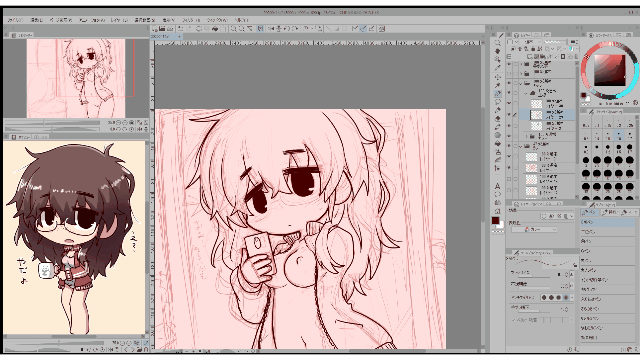640x360 pixels.
Task: Select the Zoom magnifier tool in toolbox
Action: tap(498, 42)
